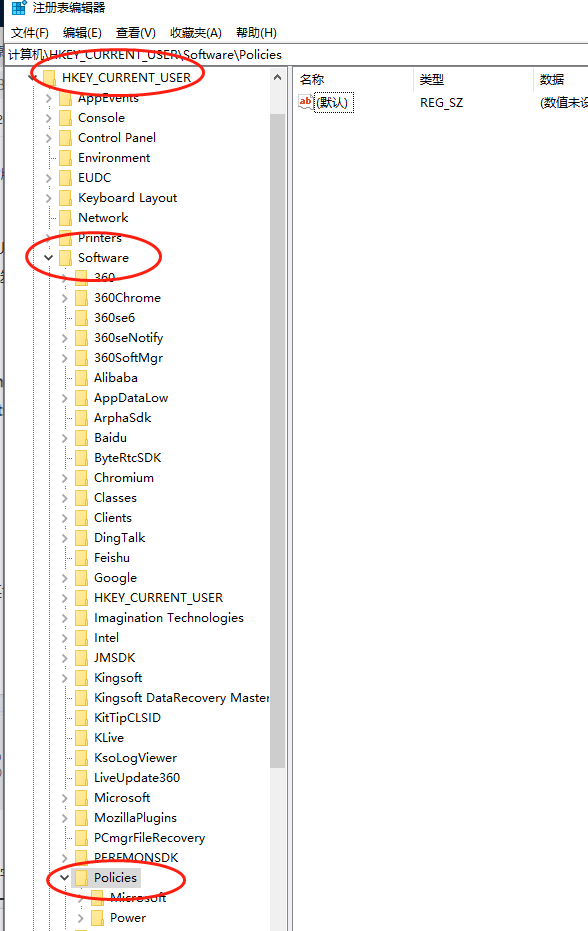Screen dimensions: 588x931
Task: Click the tree scrollbar up arrow
Action: click(x=277, y=78)
